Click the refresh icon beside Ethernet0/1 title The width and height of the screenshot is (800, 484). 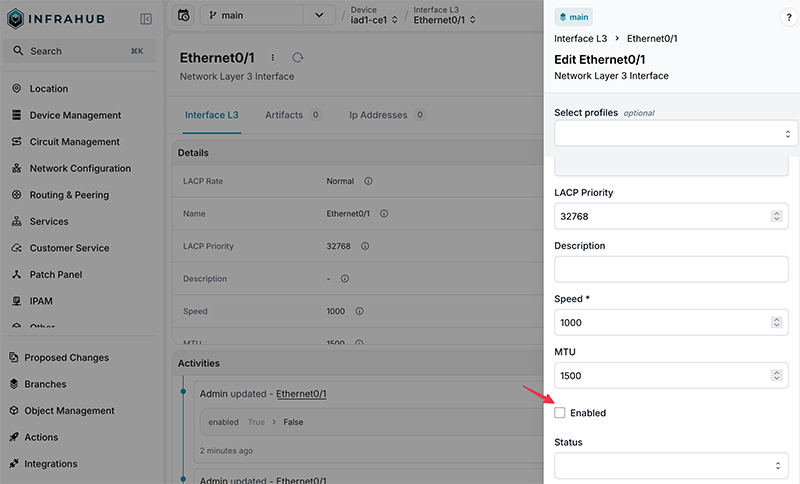(297, 58)
